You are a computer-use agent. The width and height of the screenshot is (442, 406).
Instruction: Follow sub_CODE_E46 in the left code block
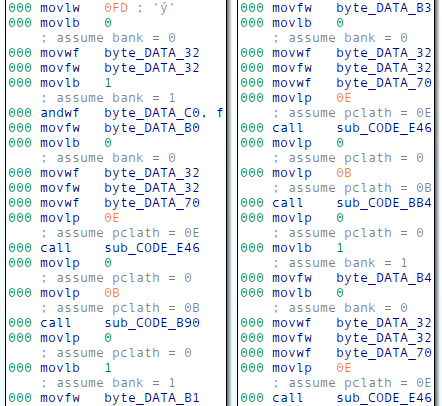tap(152, 248)
